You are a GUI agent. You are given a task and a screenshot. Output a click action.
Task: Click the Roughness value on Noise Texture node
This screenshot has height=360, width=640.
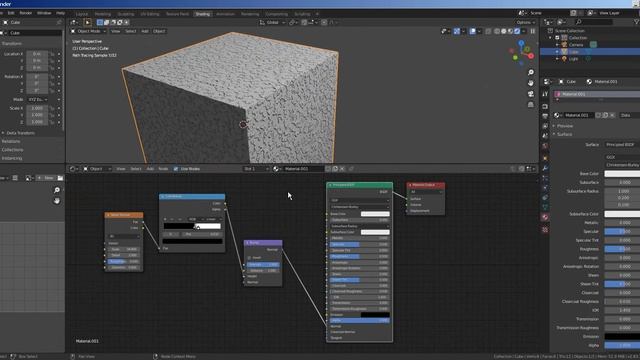tap(124, 261)
